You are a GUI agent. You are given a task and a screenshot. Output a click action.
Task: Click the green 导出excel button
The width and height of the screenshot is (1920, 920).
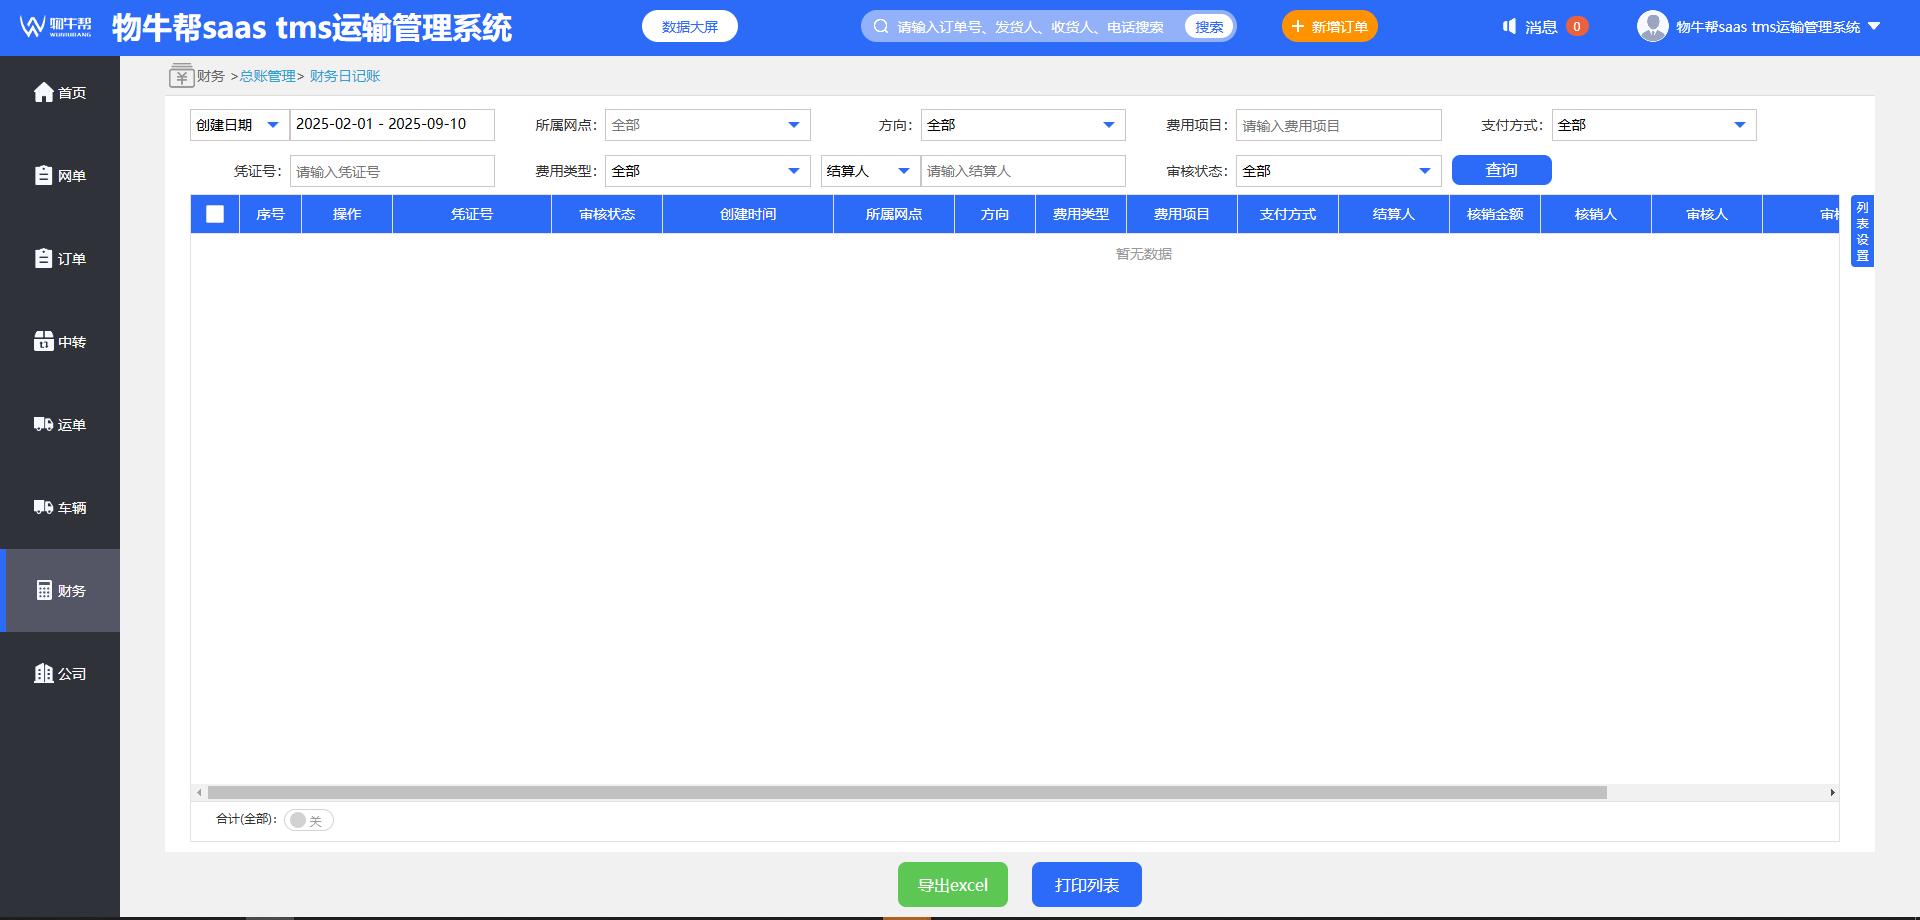(x=952, y=885)
